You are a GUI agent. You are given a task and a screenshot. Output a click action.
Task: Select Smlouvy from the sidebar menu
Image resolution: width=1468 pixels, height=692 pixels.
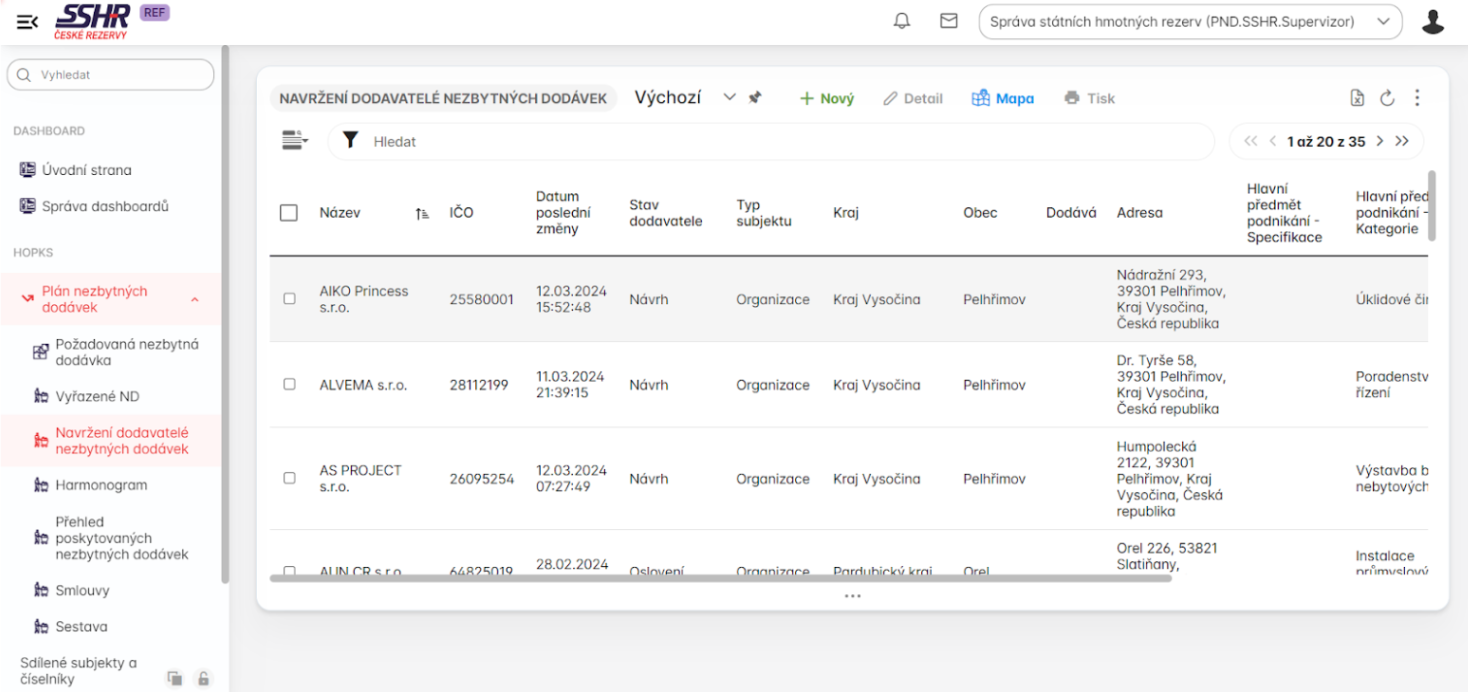tap(82, 590)
